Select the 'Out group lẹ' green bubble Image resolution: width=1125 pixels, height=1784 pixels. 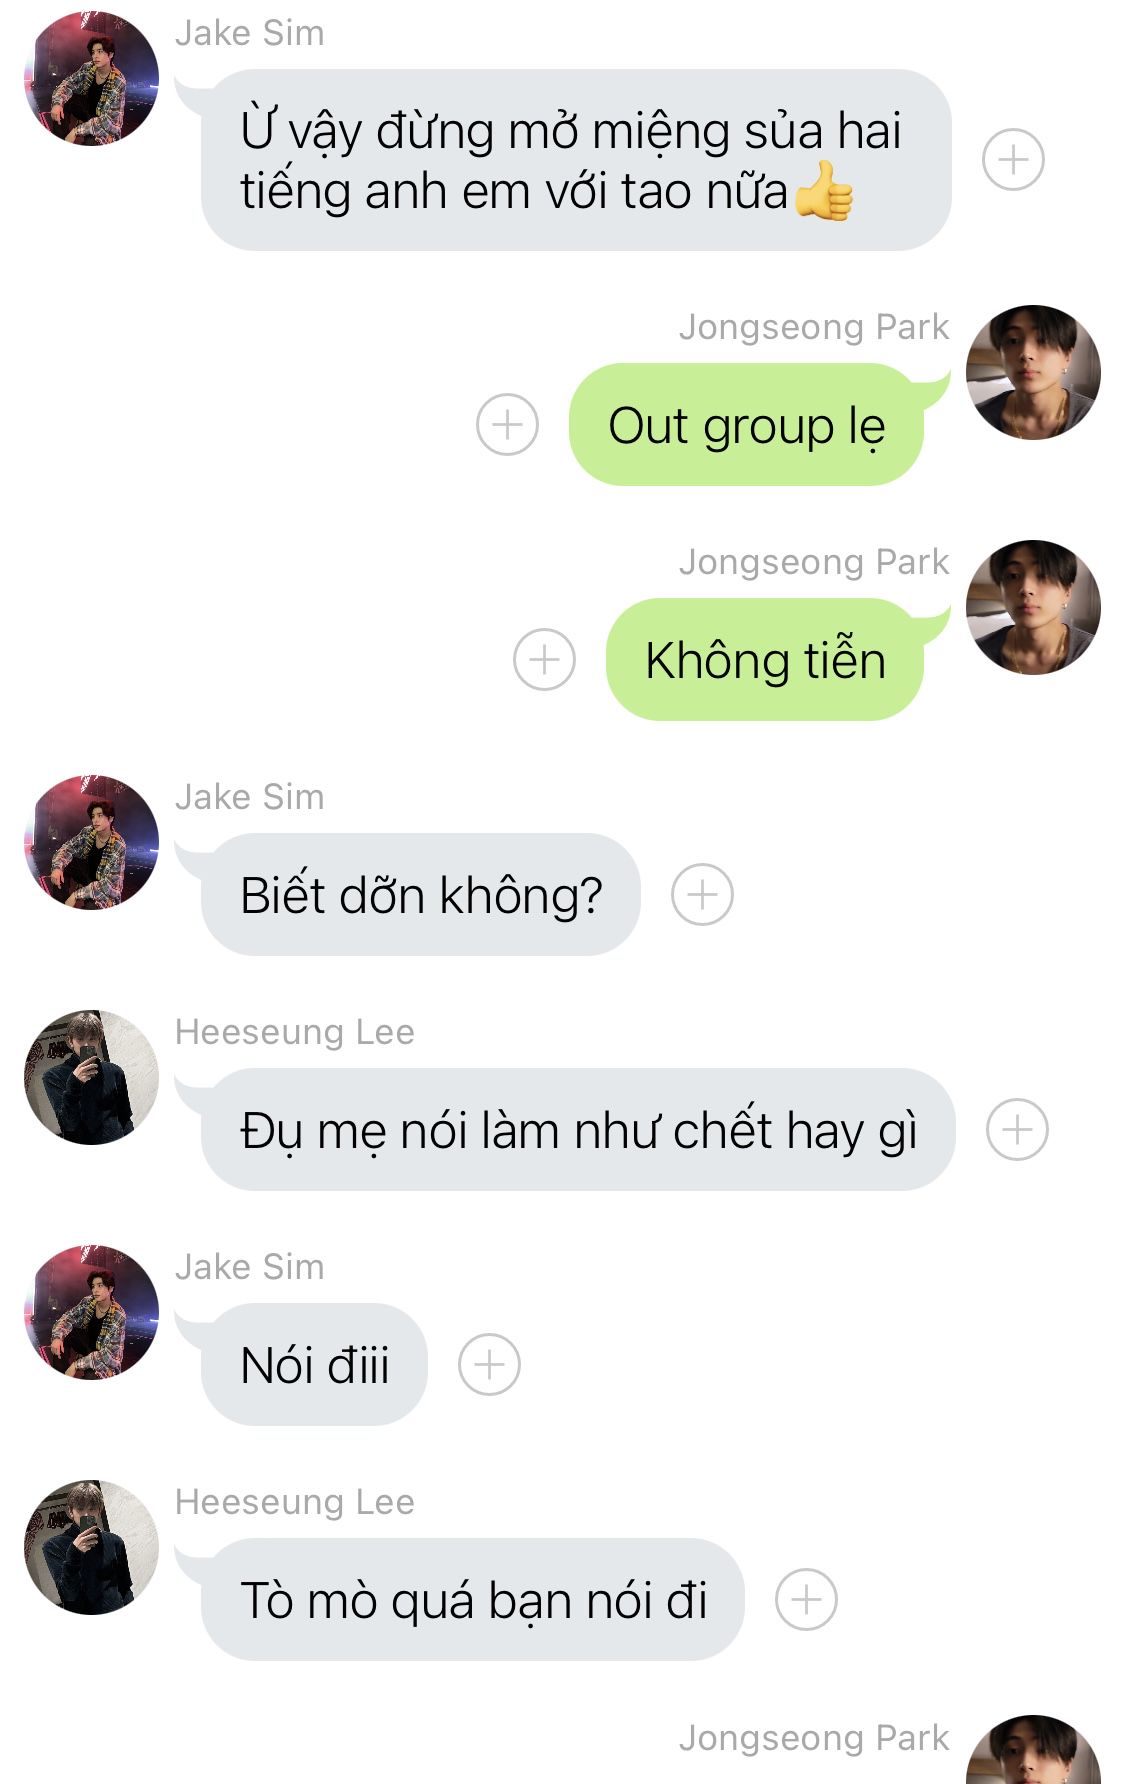pyautogui.click(x=746, y=425)
